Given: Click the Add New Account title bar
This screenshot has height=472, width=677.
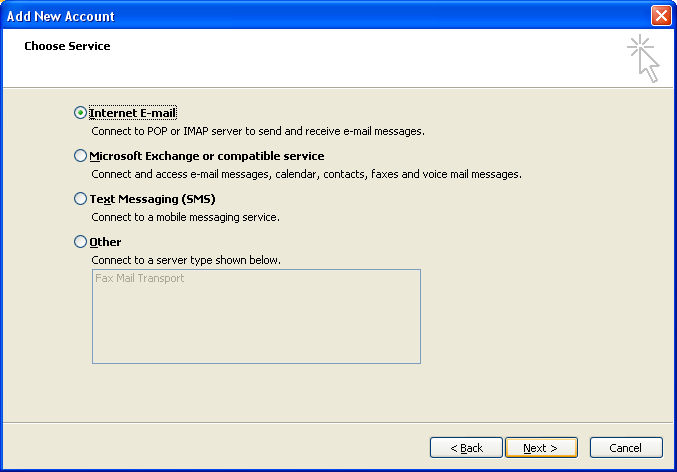Looking at the screenshot, I should [324, 16].
